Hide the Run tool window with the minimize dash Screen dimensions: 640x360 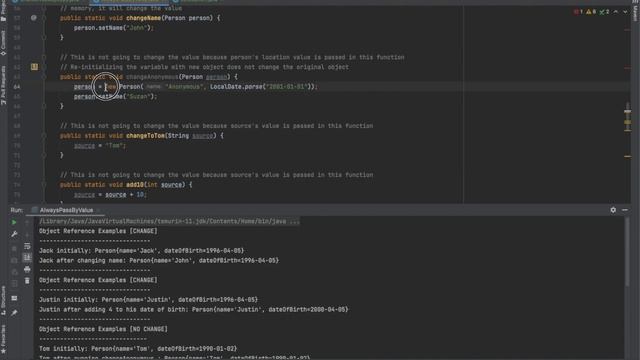pyautogui.click(x=625, y=210)
